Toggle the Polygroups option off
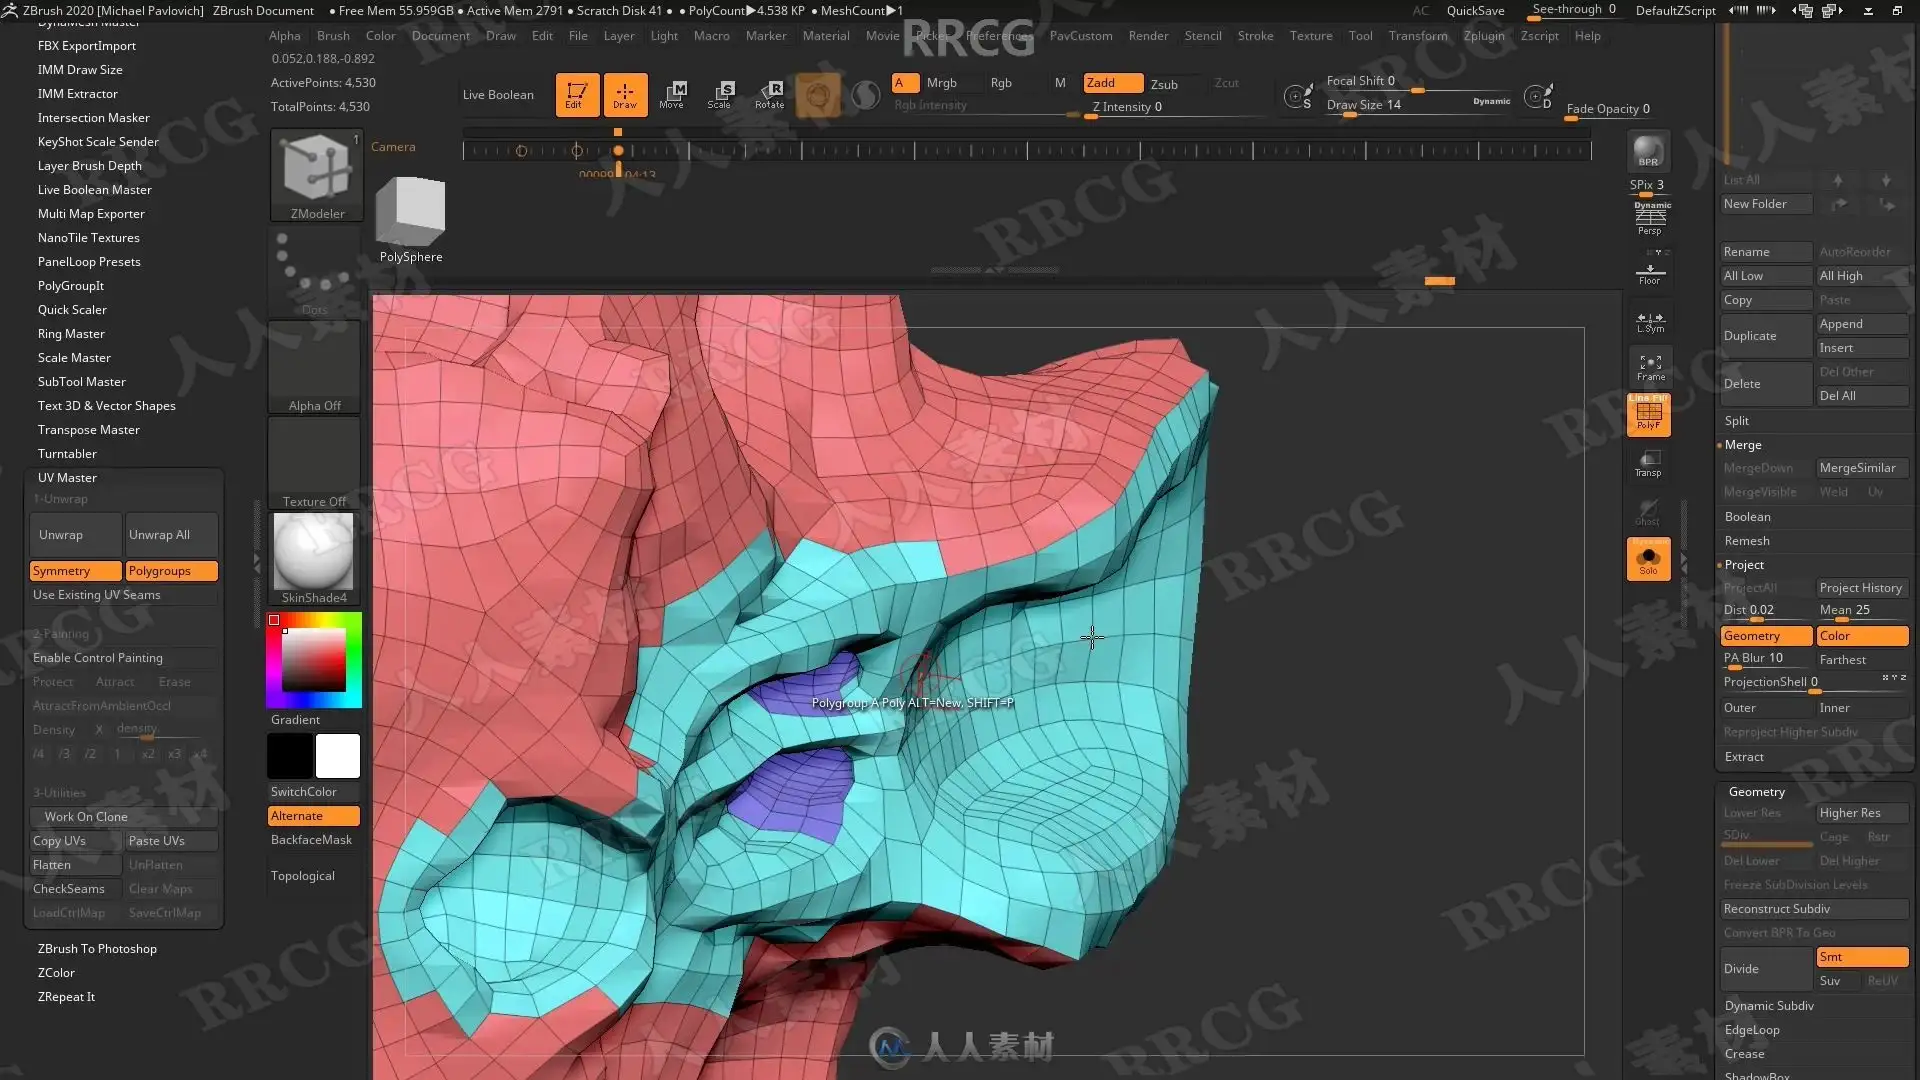 (x=171, y=571)
